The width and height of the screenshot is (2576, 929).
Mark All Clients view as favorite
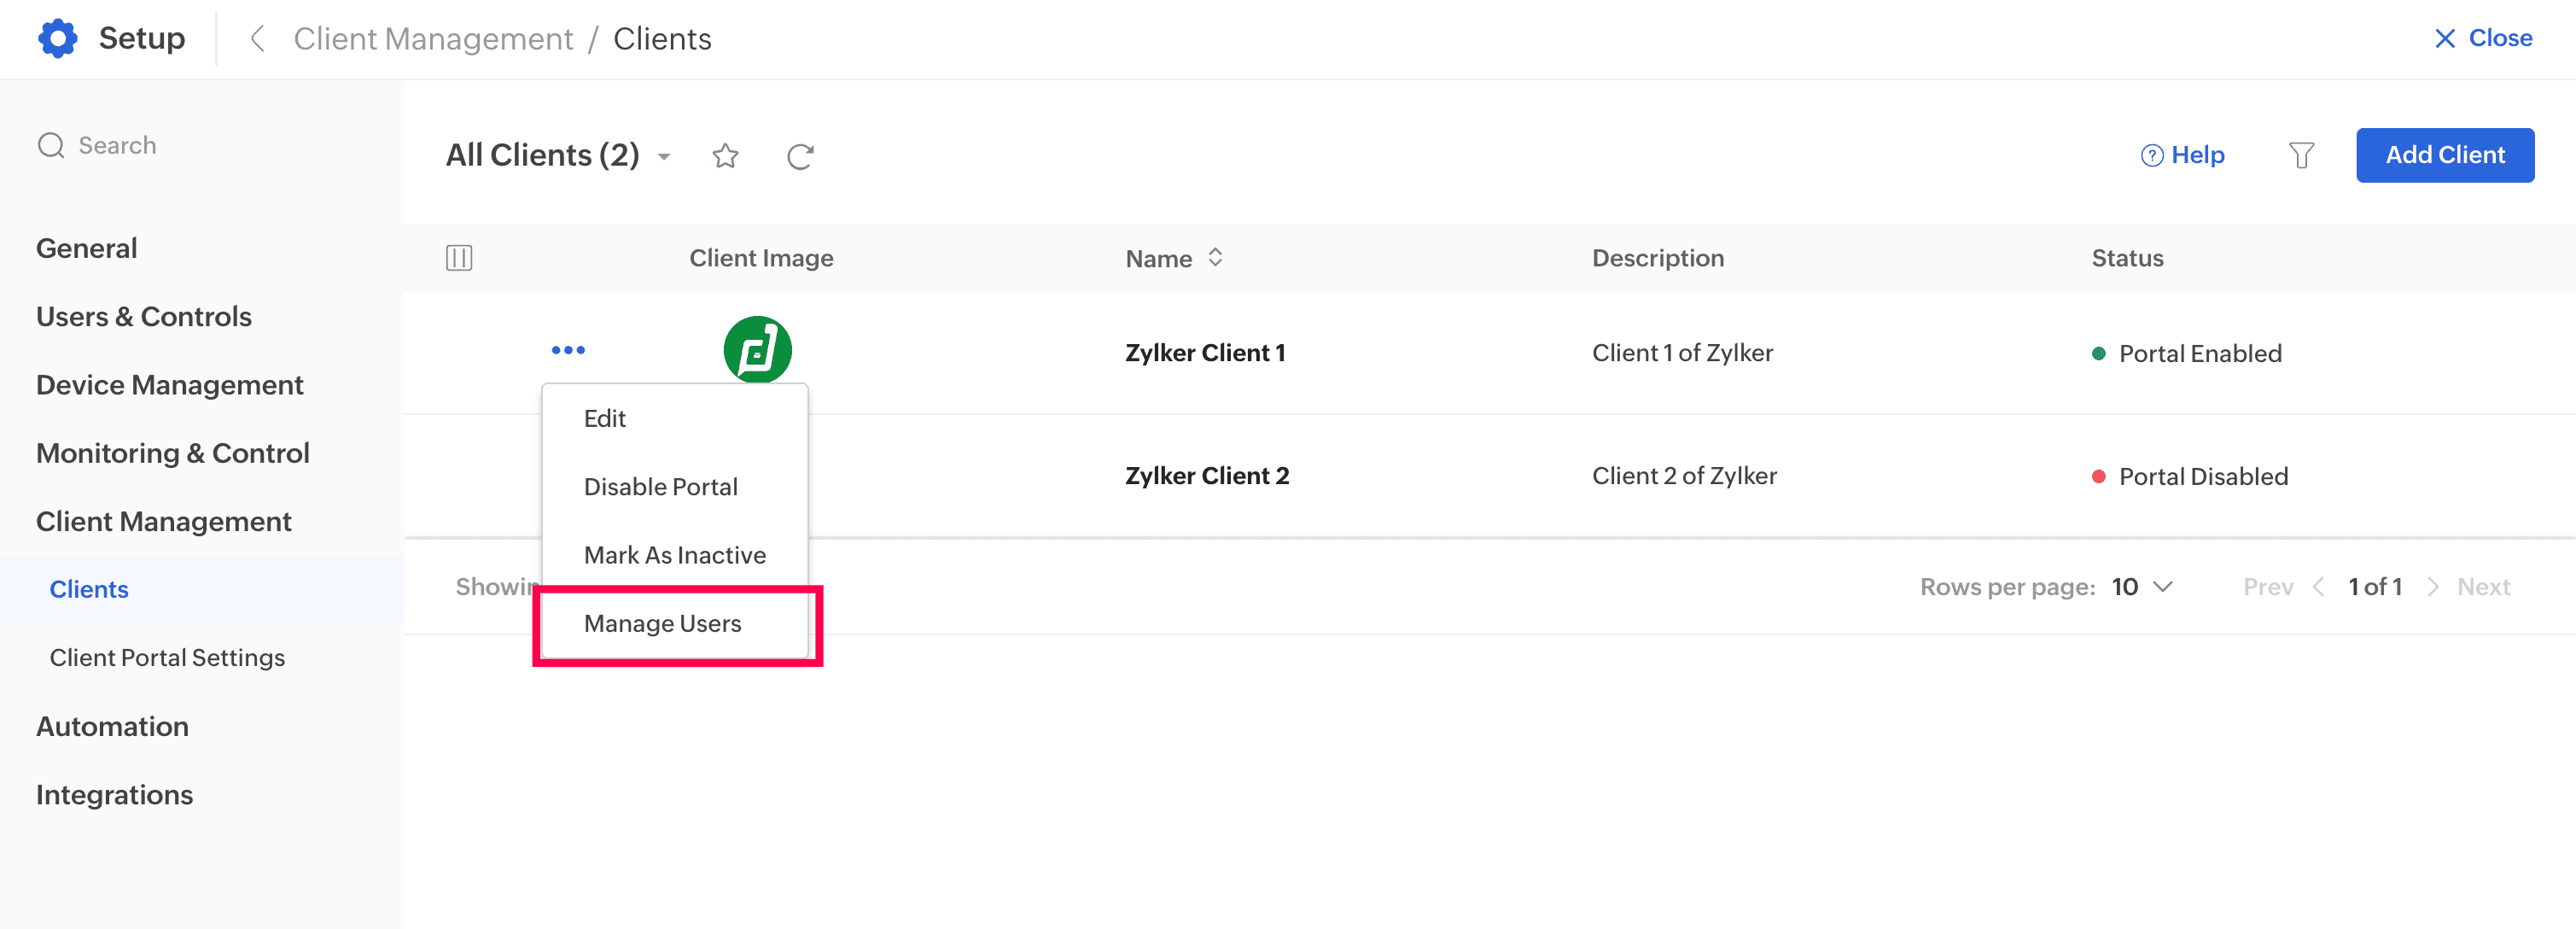(725, 155)
